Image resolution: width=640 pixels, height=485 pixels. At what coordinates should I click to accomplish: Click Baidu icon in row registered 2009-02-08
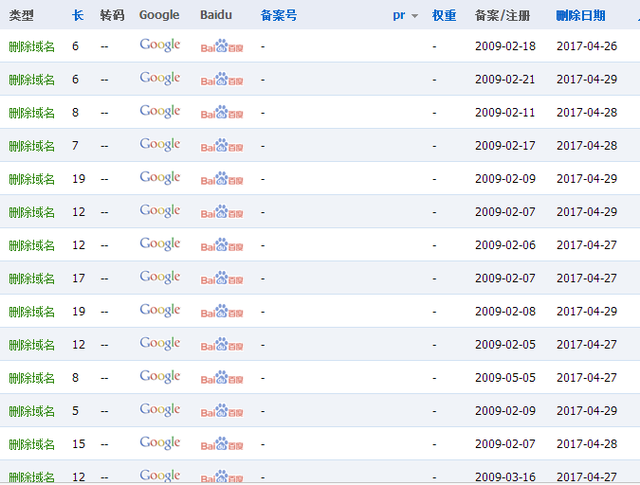click(x=222, y=311)
